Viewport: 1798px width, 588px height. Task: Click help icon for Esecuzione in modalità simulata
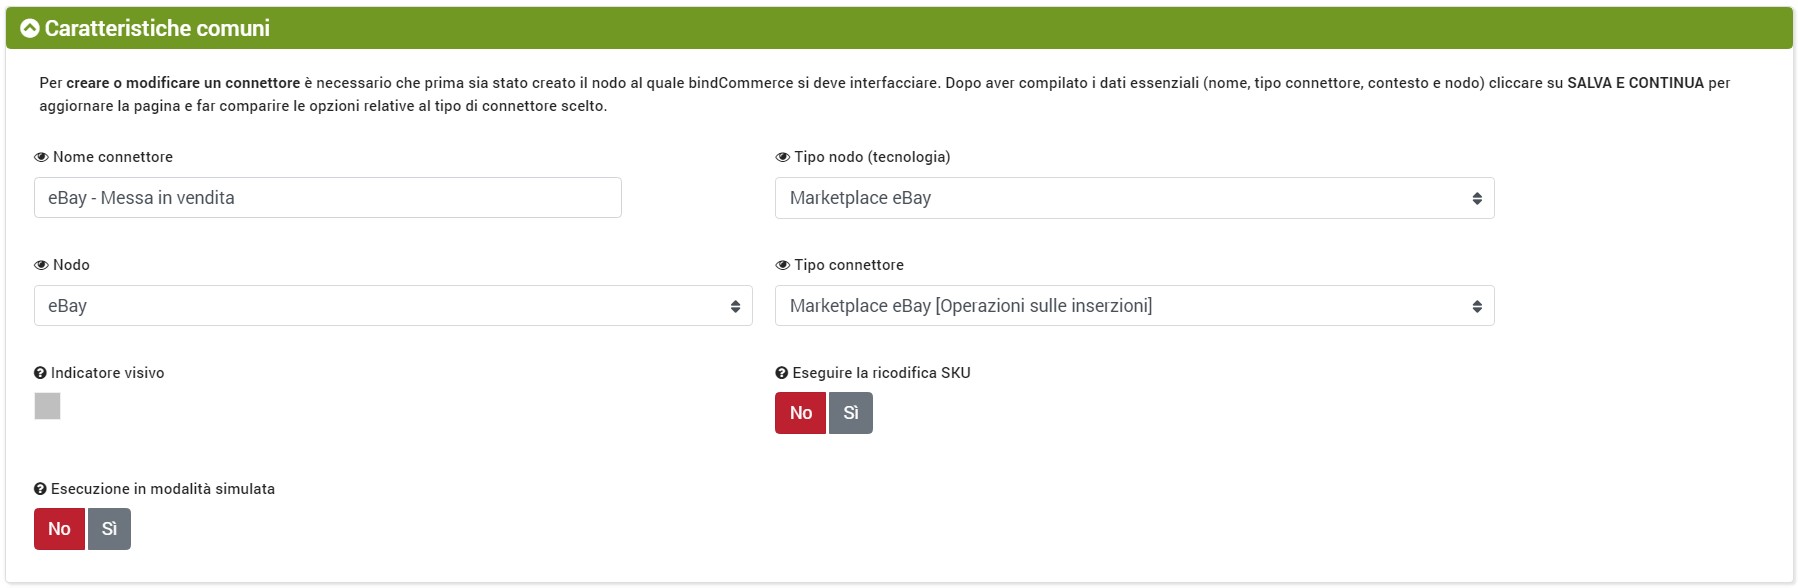[40, 489]
